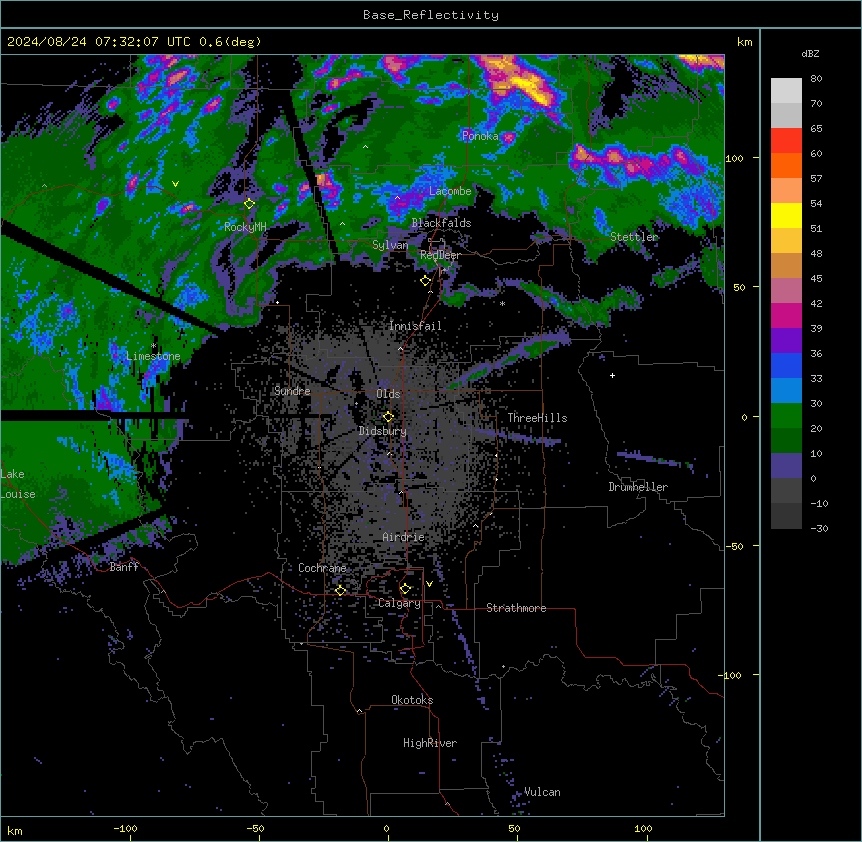
Task: Select the blue 33-36 dBZ legend color
Action: [x=786, y=366]
